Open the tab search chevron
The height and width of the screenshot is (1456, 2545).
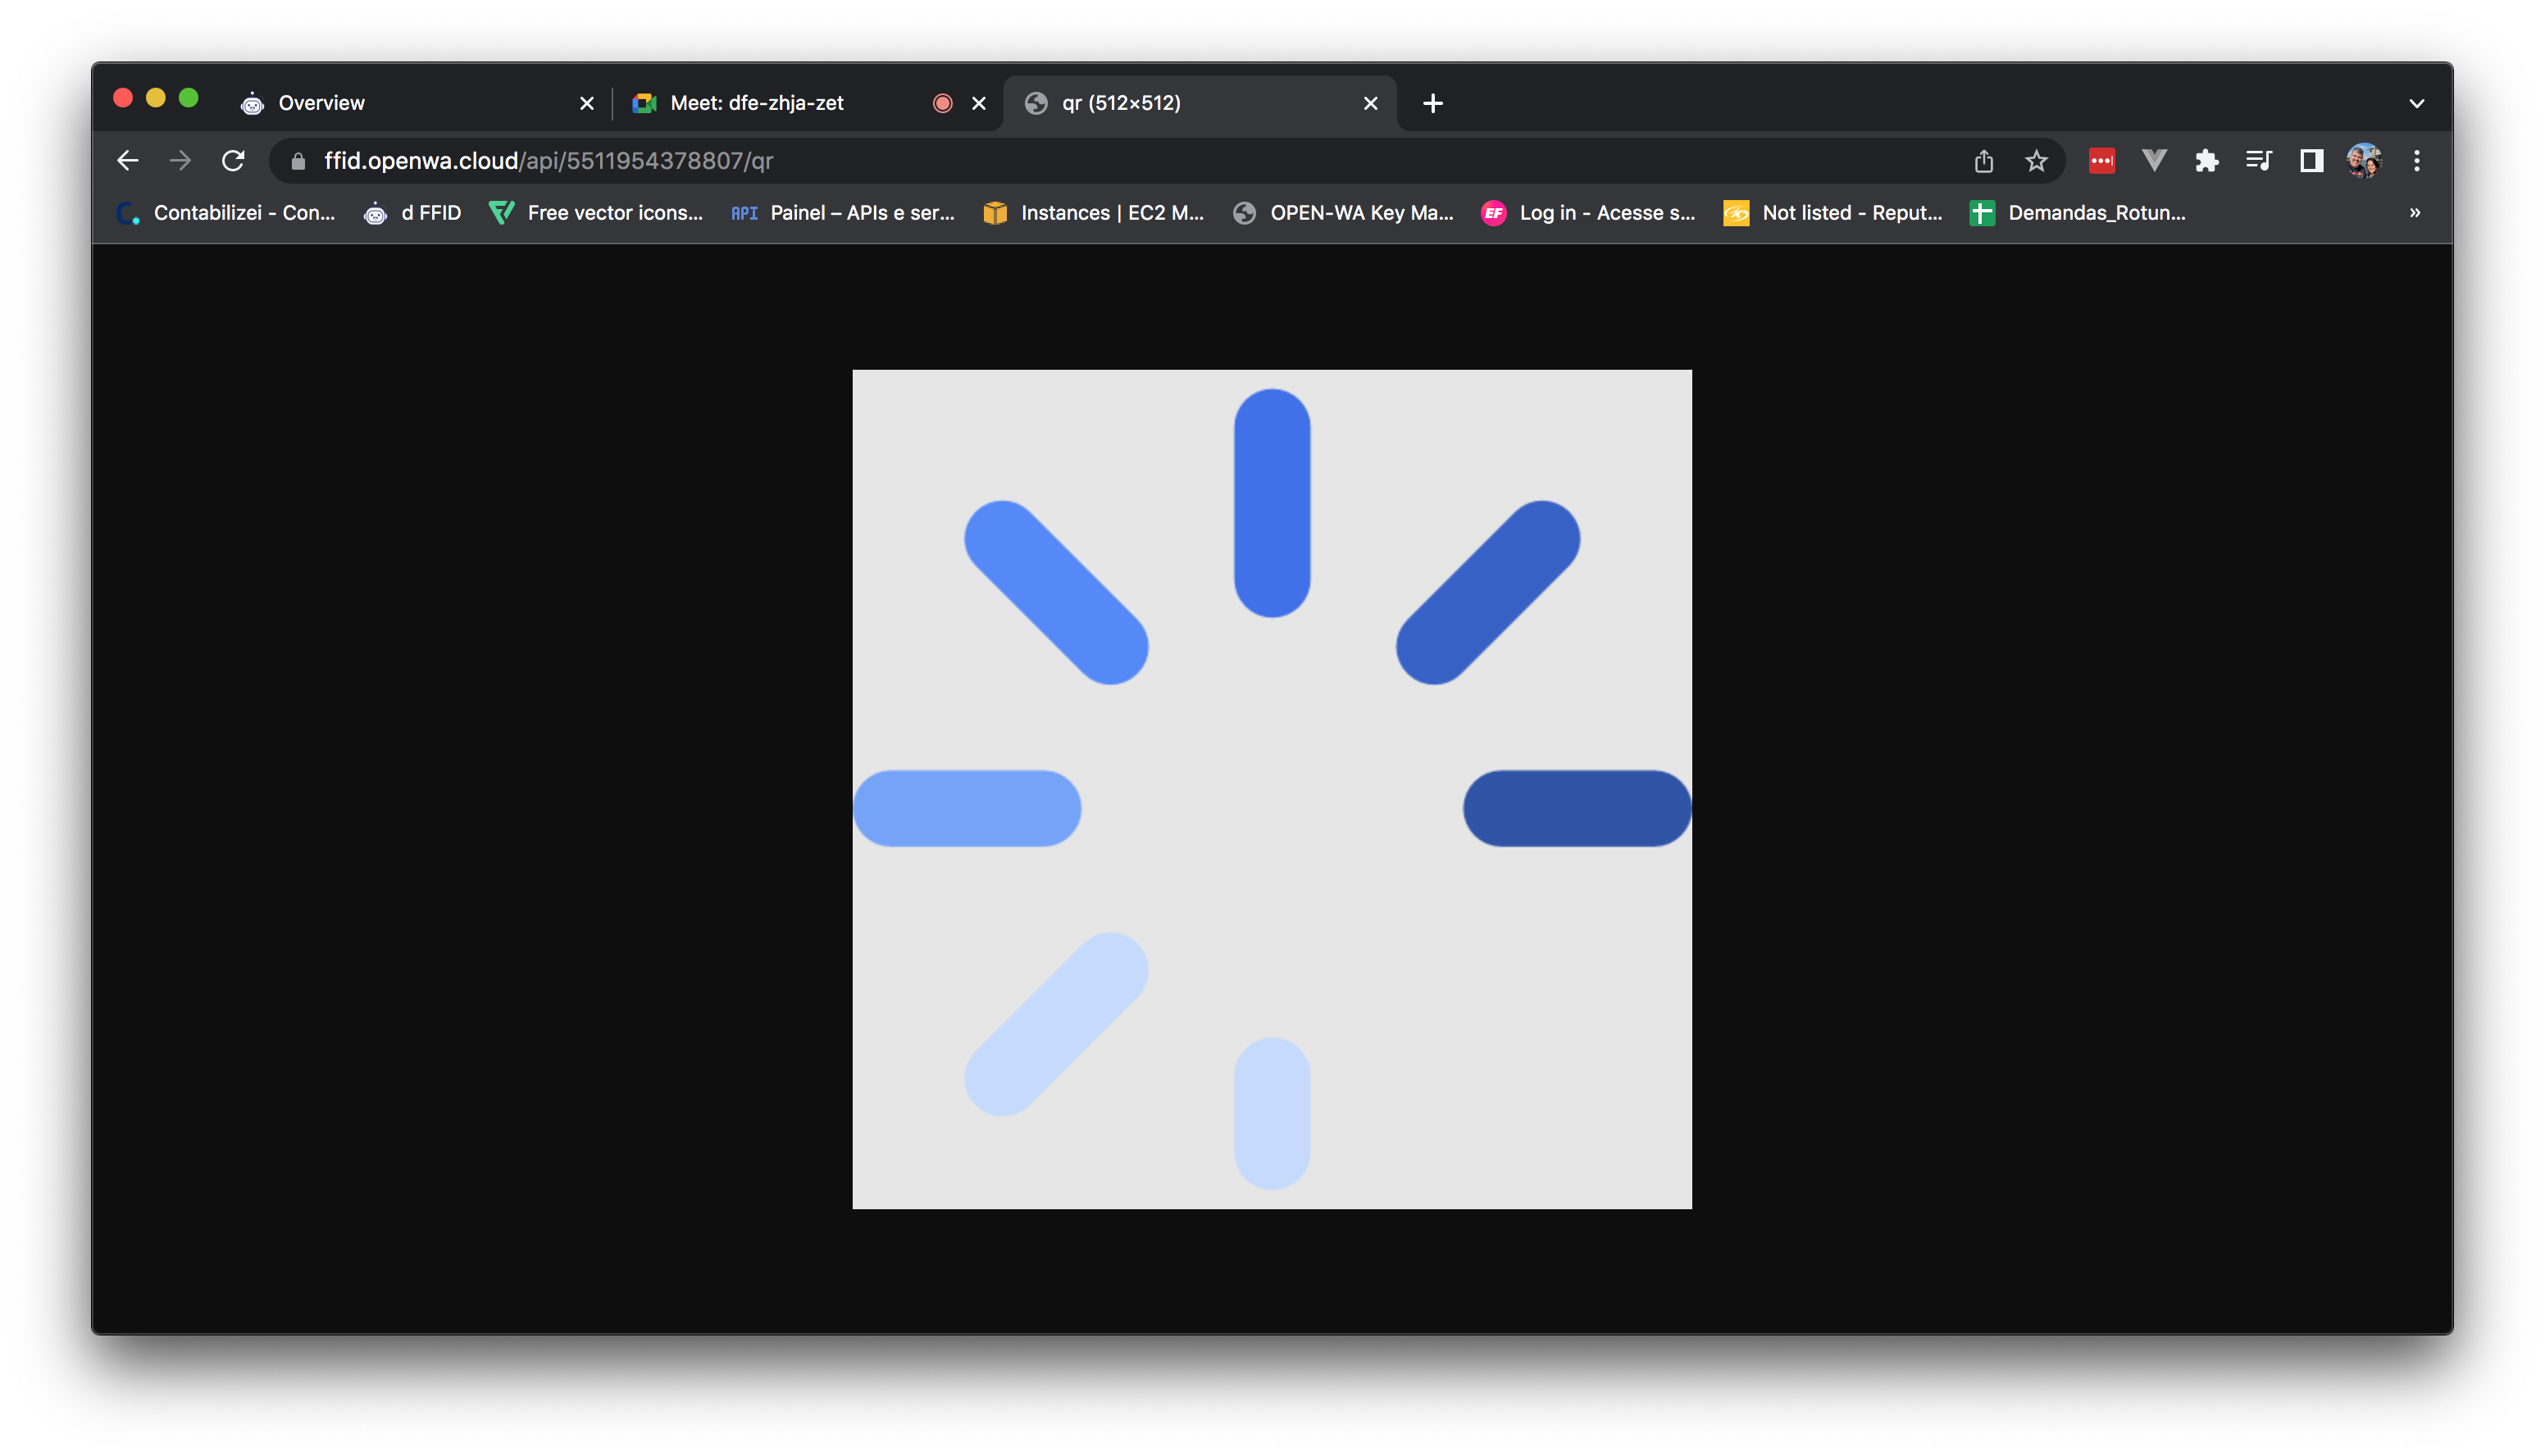click(2418, 103)
